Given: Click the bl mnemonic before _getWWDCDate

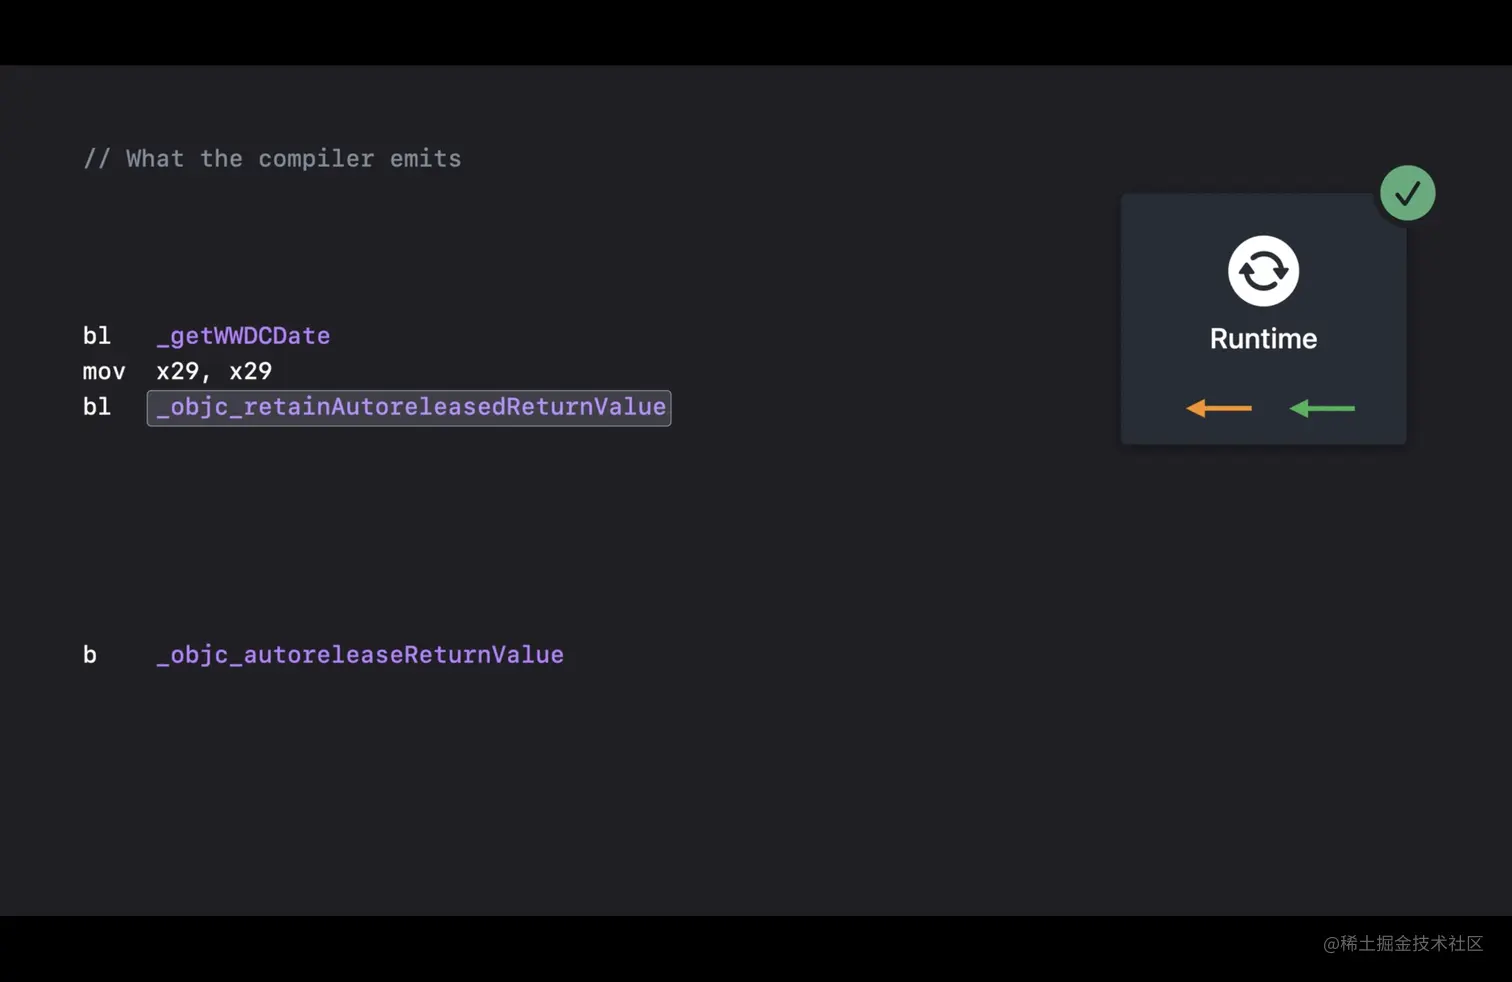Looking at the screenshot, I should pos(97,336).
